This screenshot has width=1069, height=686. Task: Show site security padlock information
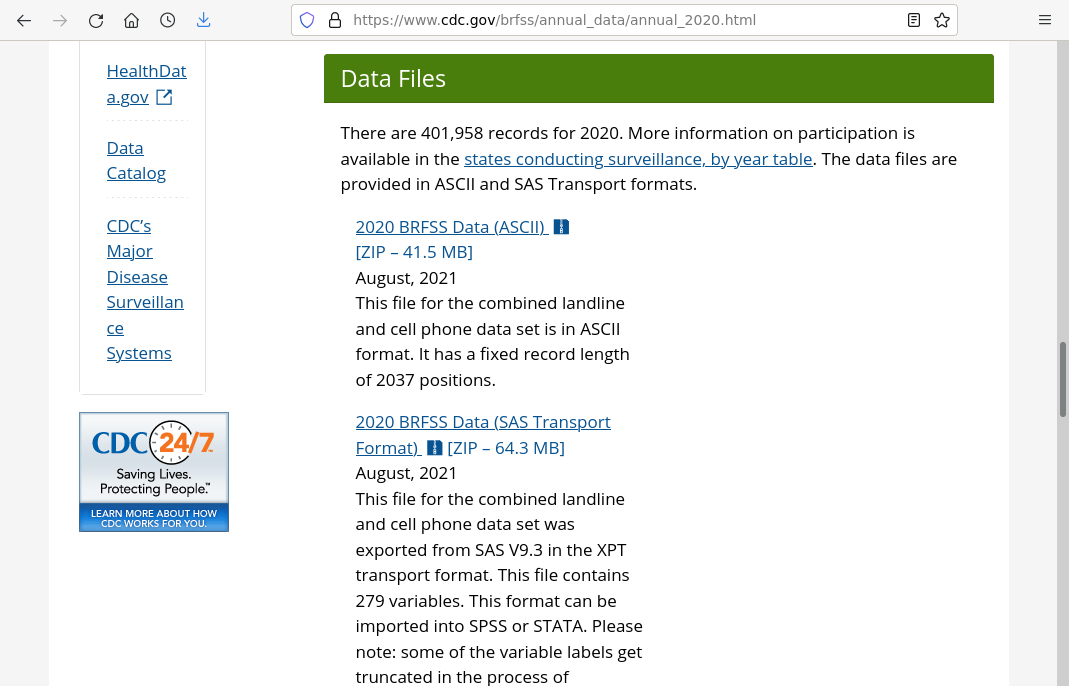(334, 20)
